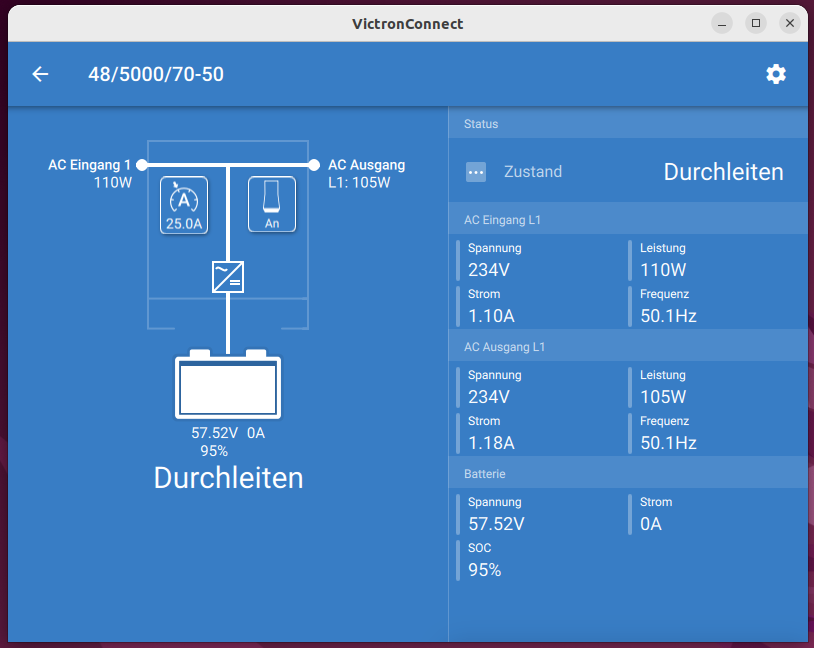Click the device title 48/5000/70-50
Image resolution: width=814 pixels, height=648 pixels.
[156, 74]
